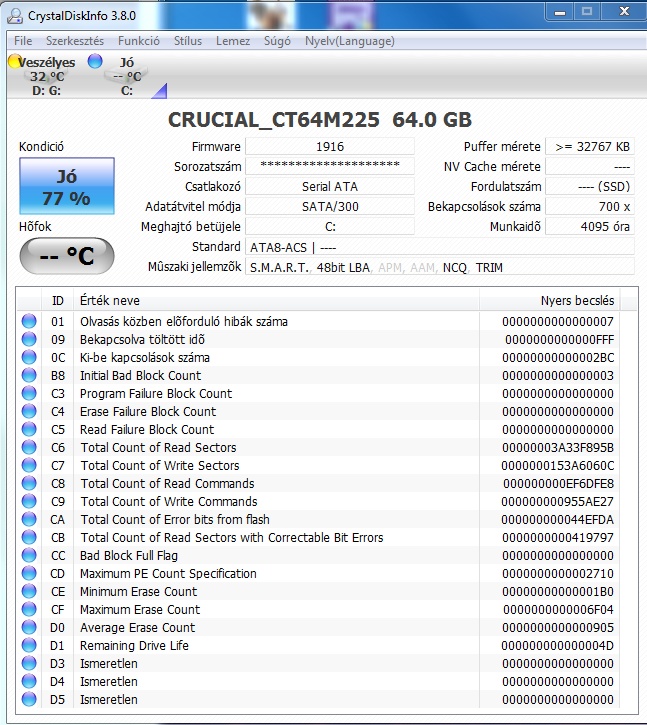
Task: Click the CRUCIAL_CT64M225 64.0 GB drive title
Action: (320, 120)
